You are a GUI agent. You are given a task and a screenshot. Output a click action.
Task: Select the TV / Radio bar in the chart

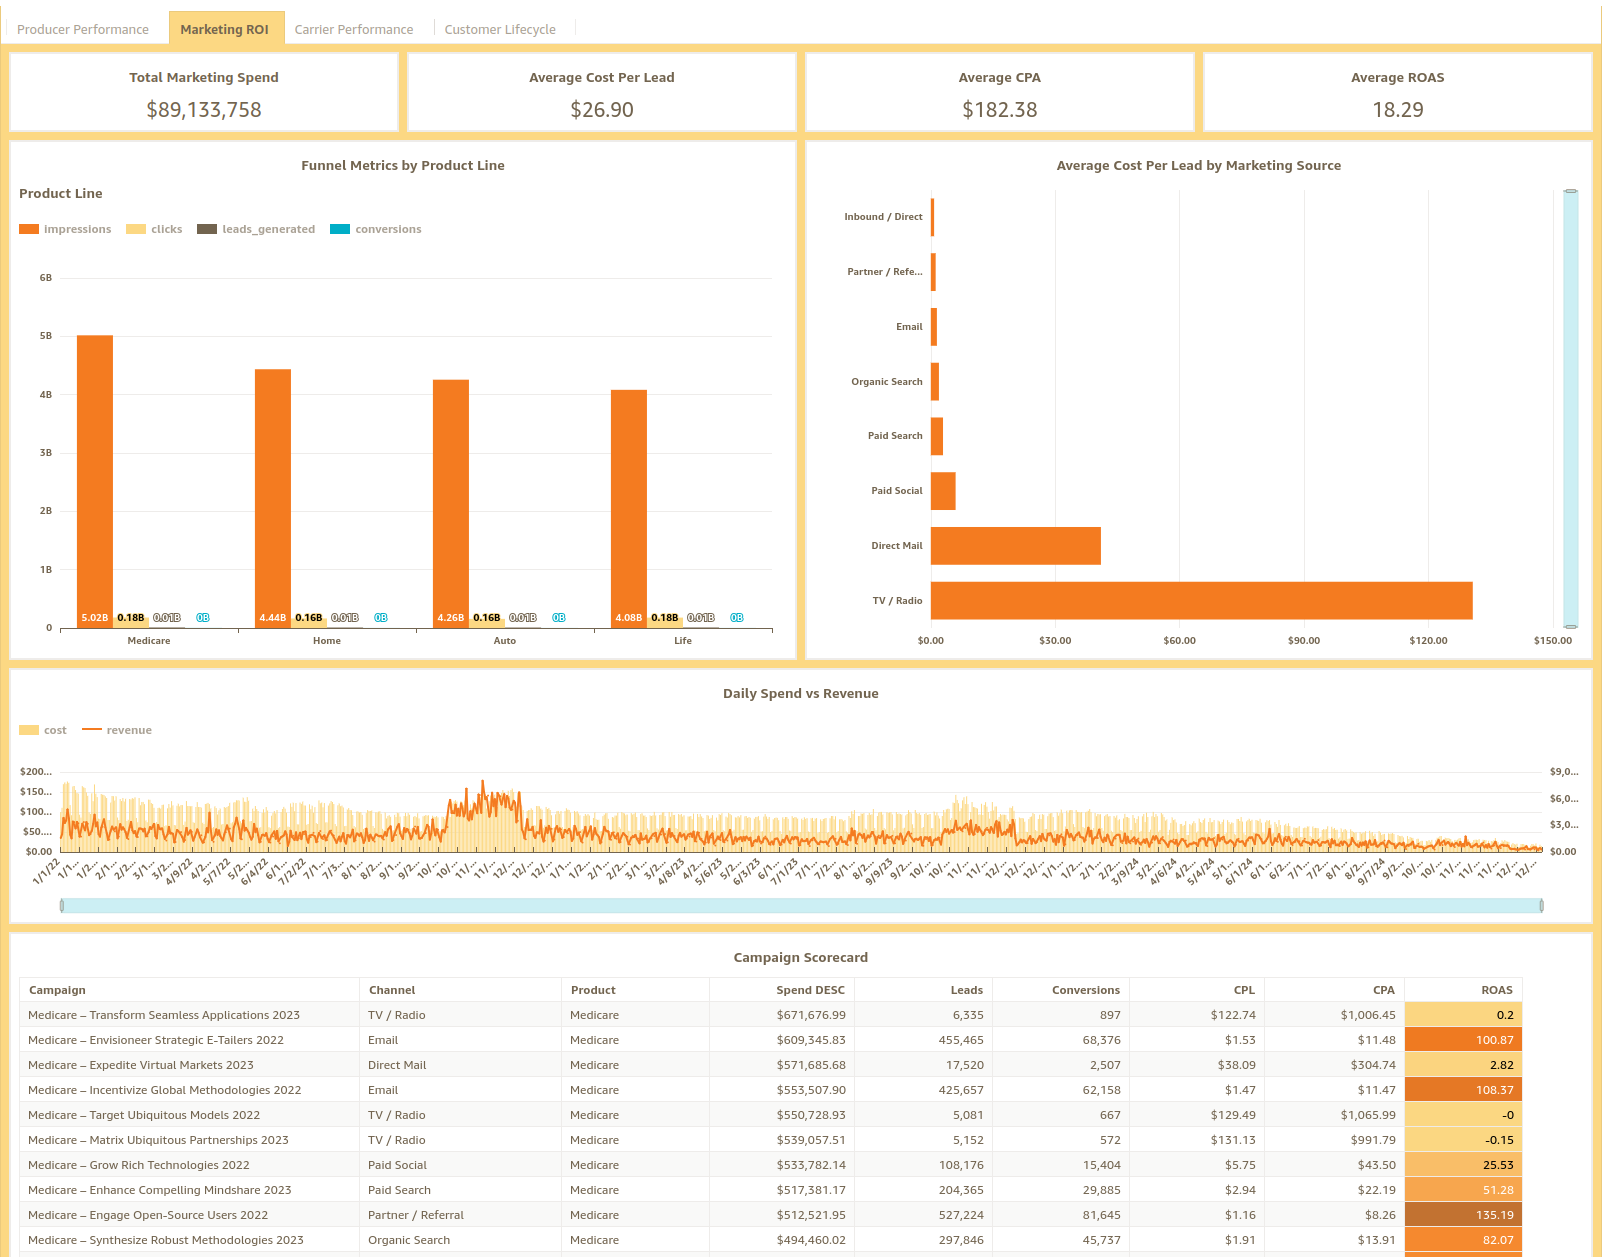point(1200,601)
